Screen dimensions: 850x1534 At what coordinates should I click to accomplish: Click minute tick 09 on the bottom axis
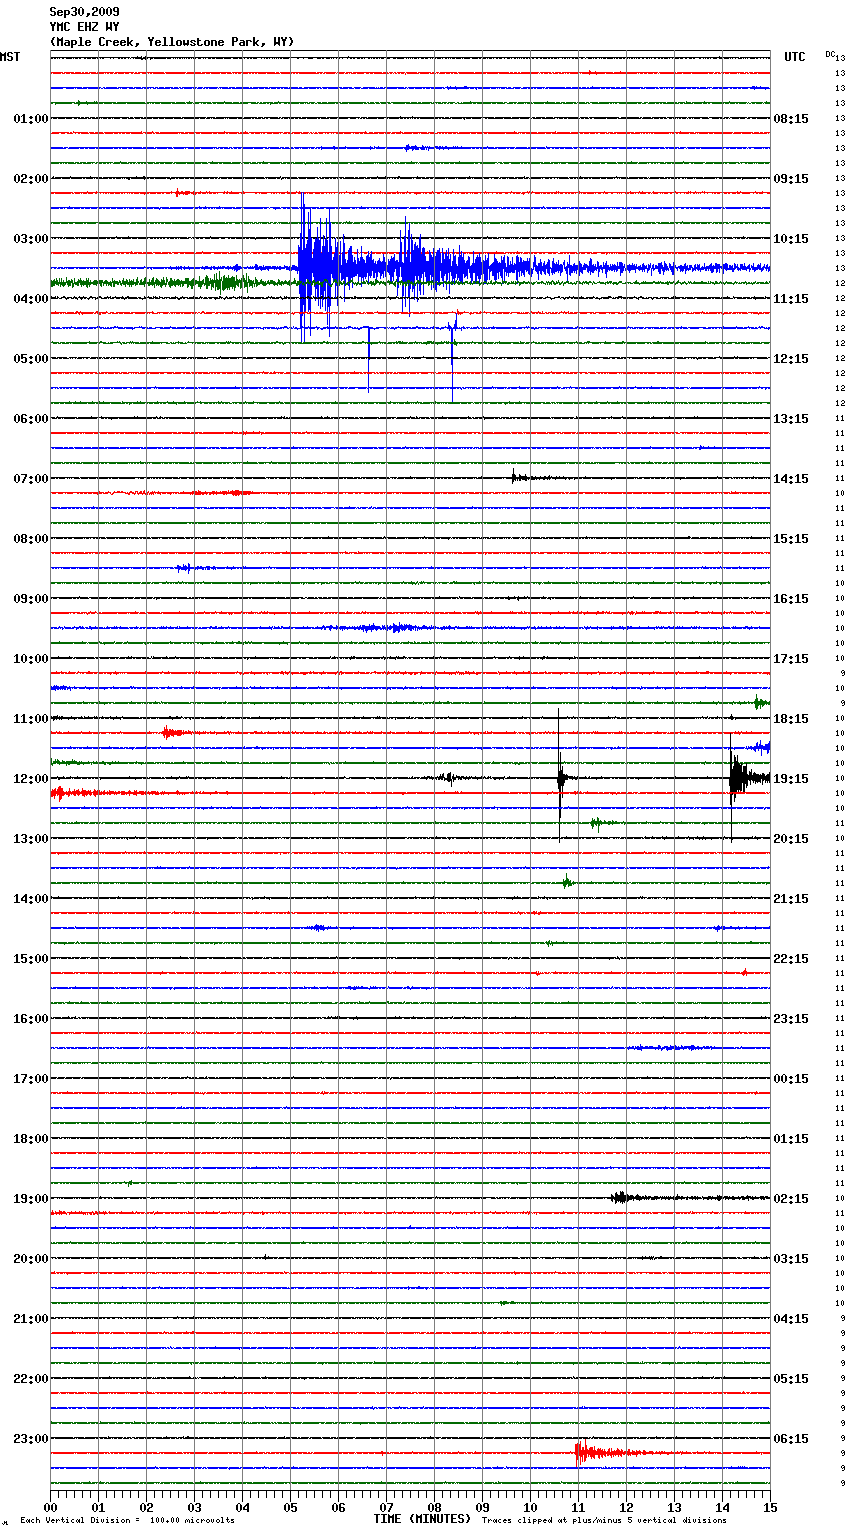(482, 1507)
